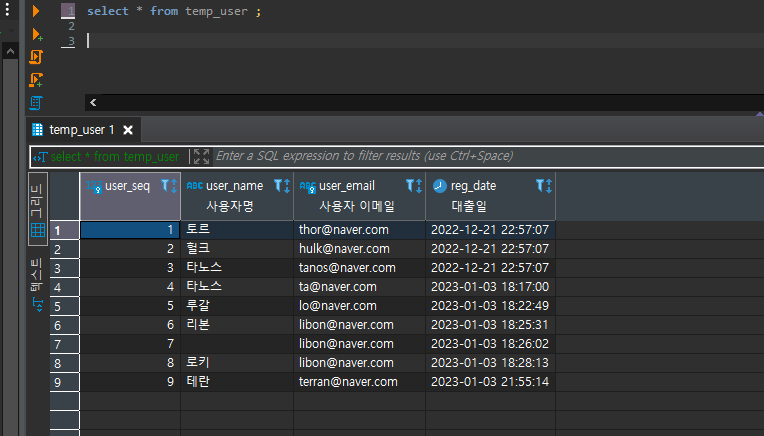Click the user_name cell 로키
Screen dimensions: 764x436
tap(237, 362)
